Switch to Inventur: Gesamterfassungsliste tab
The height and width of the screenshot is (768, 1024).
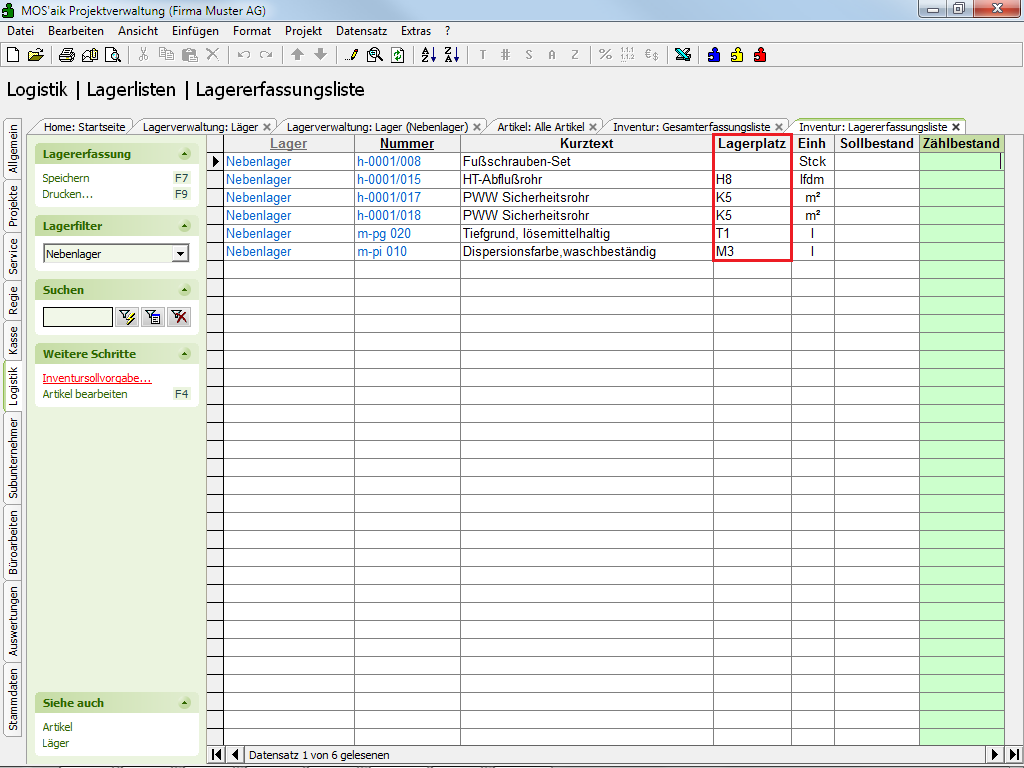pos(692,127)
